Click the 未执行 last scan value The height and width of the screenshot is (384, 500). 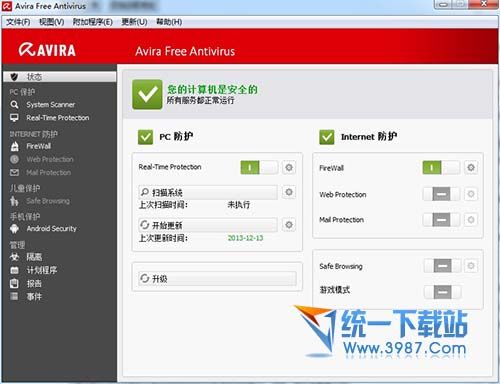[x=238, y=205]
